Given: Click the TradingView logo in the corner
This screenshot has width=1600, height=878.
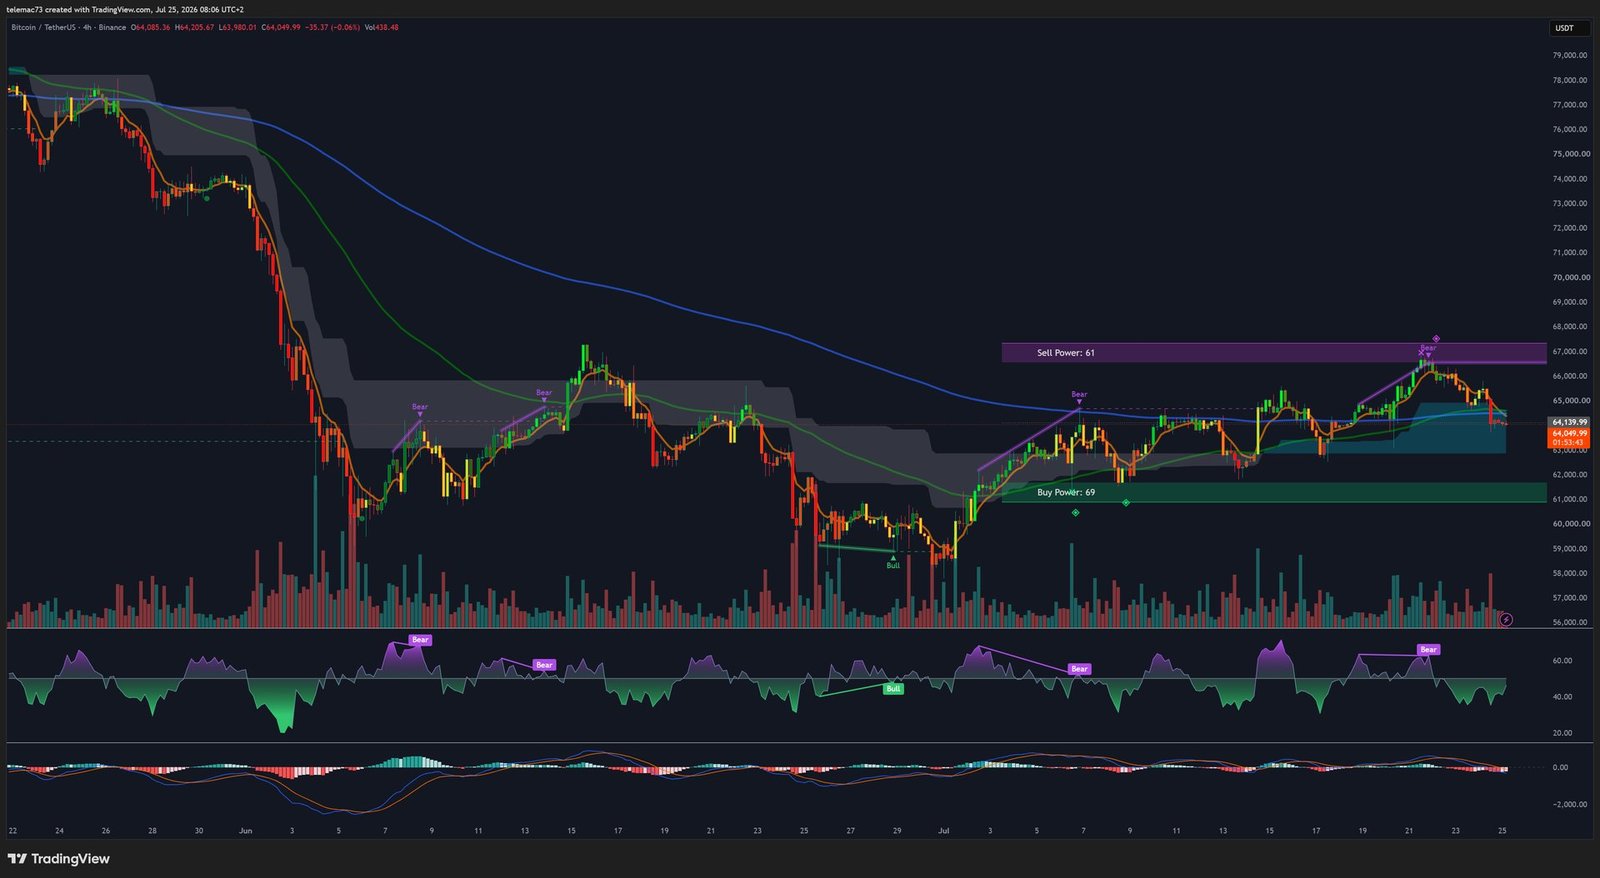Looking at the screenshot, I should click(x=58, y=859).
